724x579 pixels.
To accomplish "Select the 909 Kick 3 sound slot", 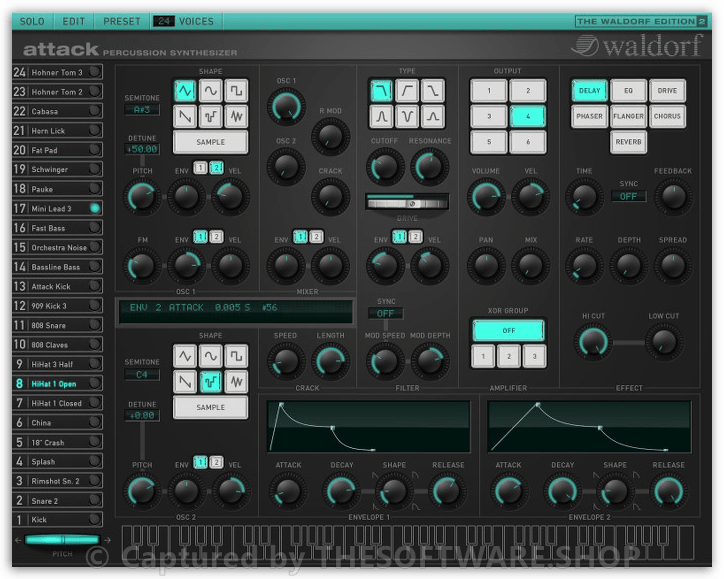I will pos(57,305).
